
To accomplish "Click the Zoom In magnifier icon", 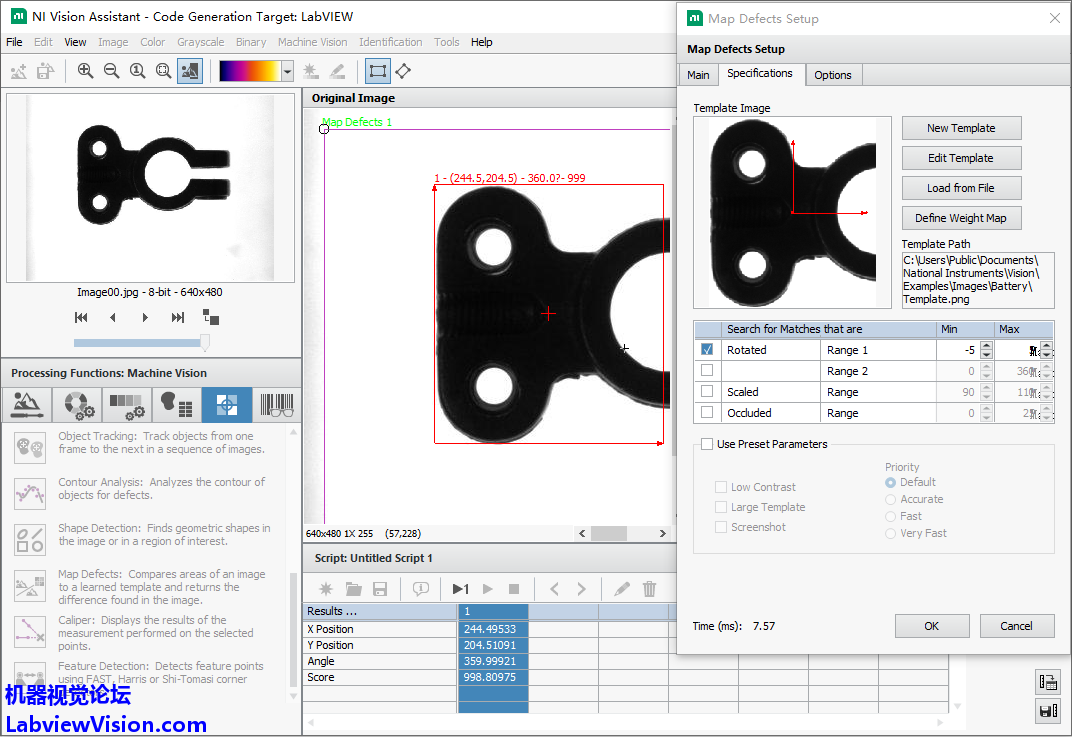I will [x=85, y=71].
